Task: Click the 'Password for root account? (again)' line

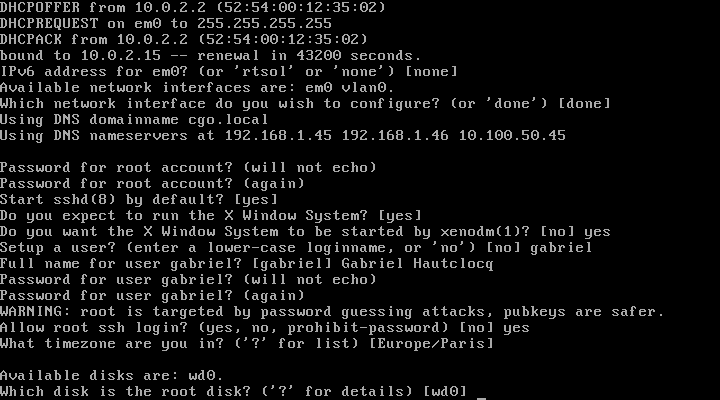Action: [152, 183]
